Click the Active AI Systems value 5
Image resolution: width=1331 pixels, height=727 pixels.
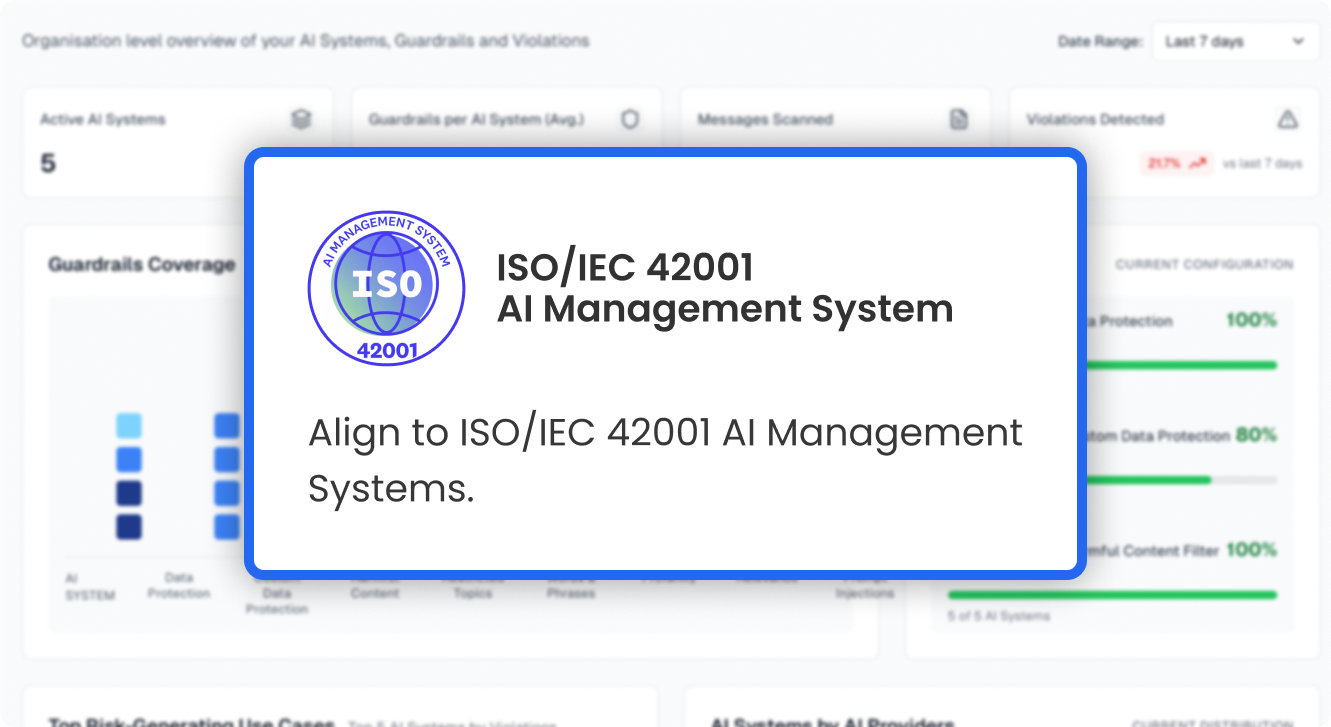pos(48,163)
